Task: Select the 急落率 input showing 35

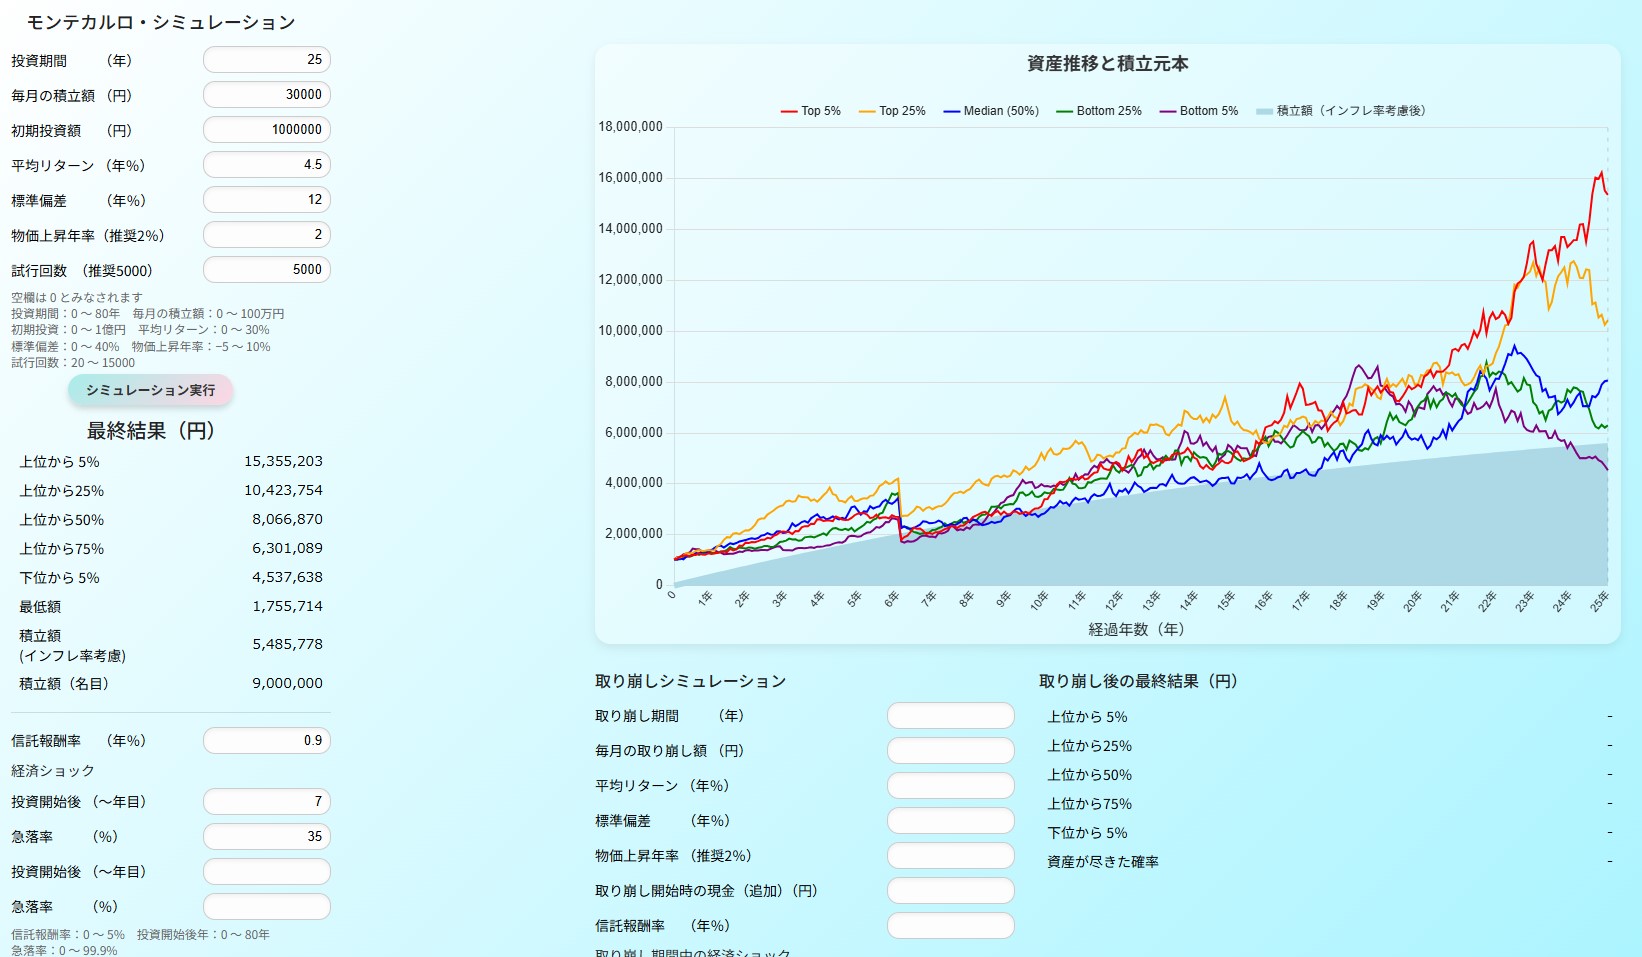Action: click(266, 837)
